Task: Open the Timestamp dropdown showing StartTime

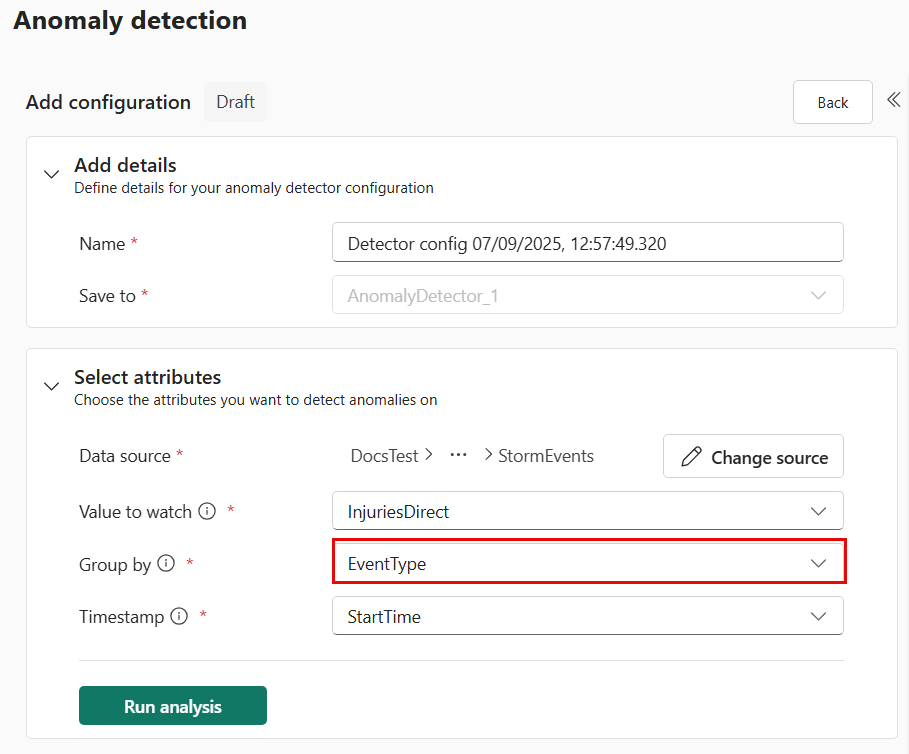Action: 587,616
